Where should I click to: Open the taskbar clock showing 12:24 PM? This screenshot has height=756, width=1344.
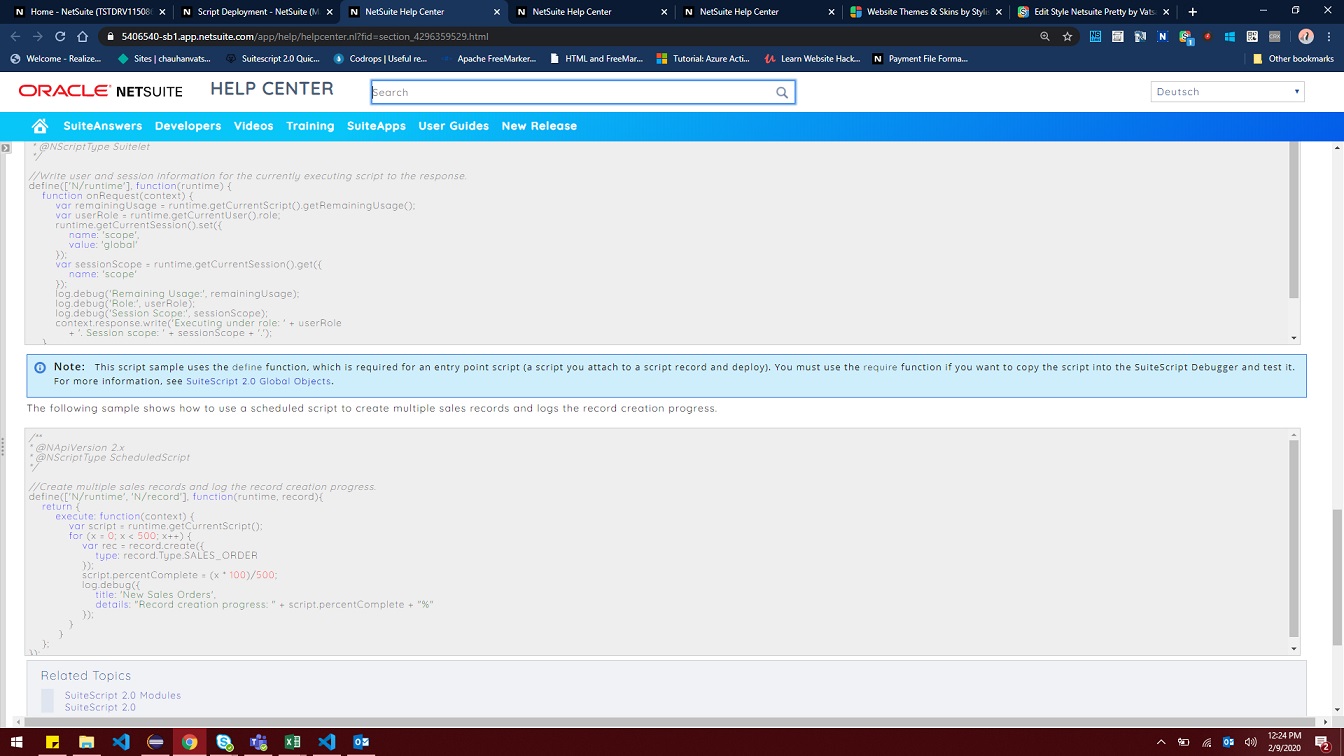tap(1283, 742)
